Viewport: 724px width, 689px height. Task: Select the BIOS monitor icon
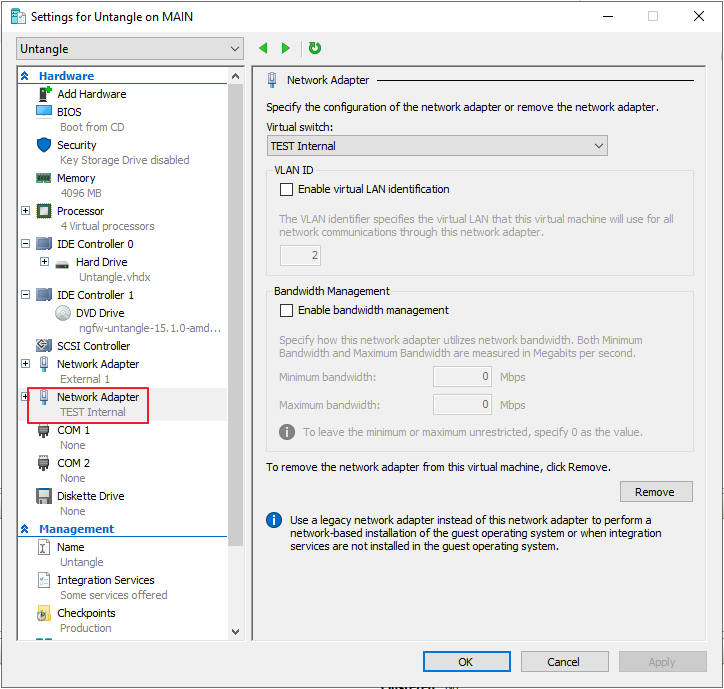44,112
